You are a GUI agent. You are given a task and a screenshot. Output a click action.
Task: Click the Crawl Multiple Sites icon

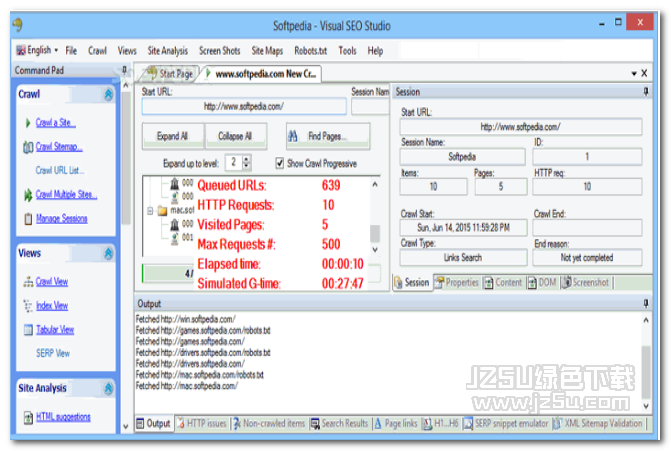click(28, 195)
